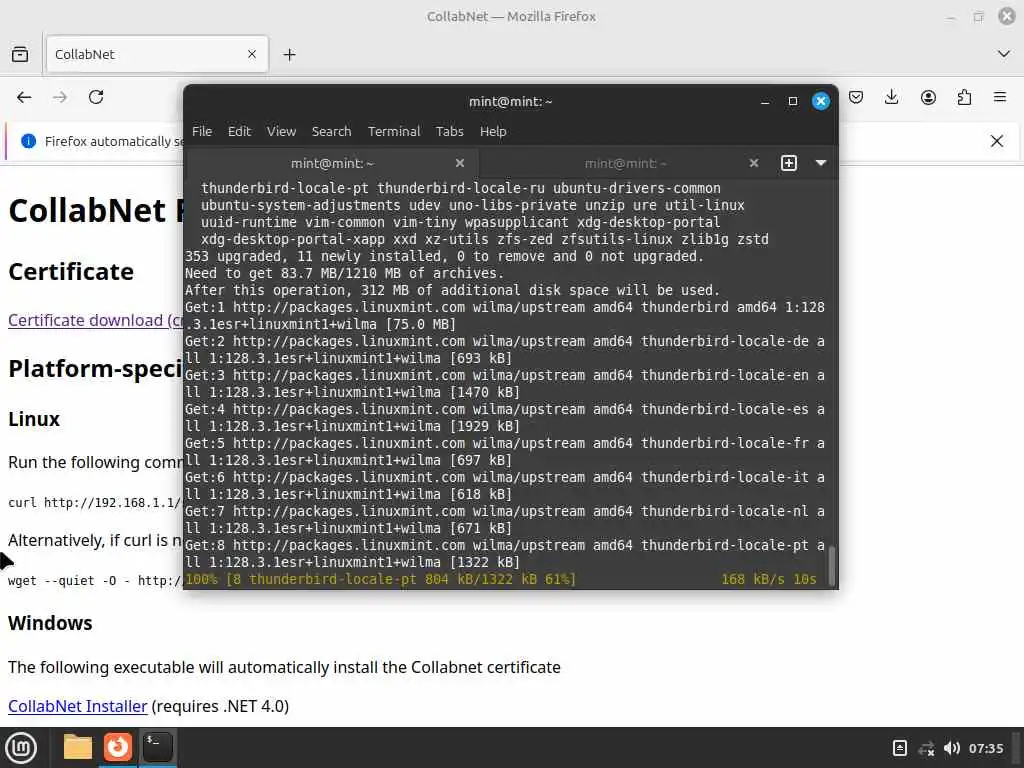Click the curl command text
This screenshot has height=768, width=1024.
tap(95, 502)
